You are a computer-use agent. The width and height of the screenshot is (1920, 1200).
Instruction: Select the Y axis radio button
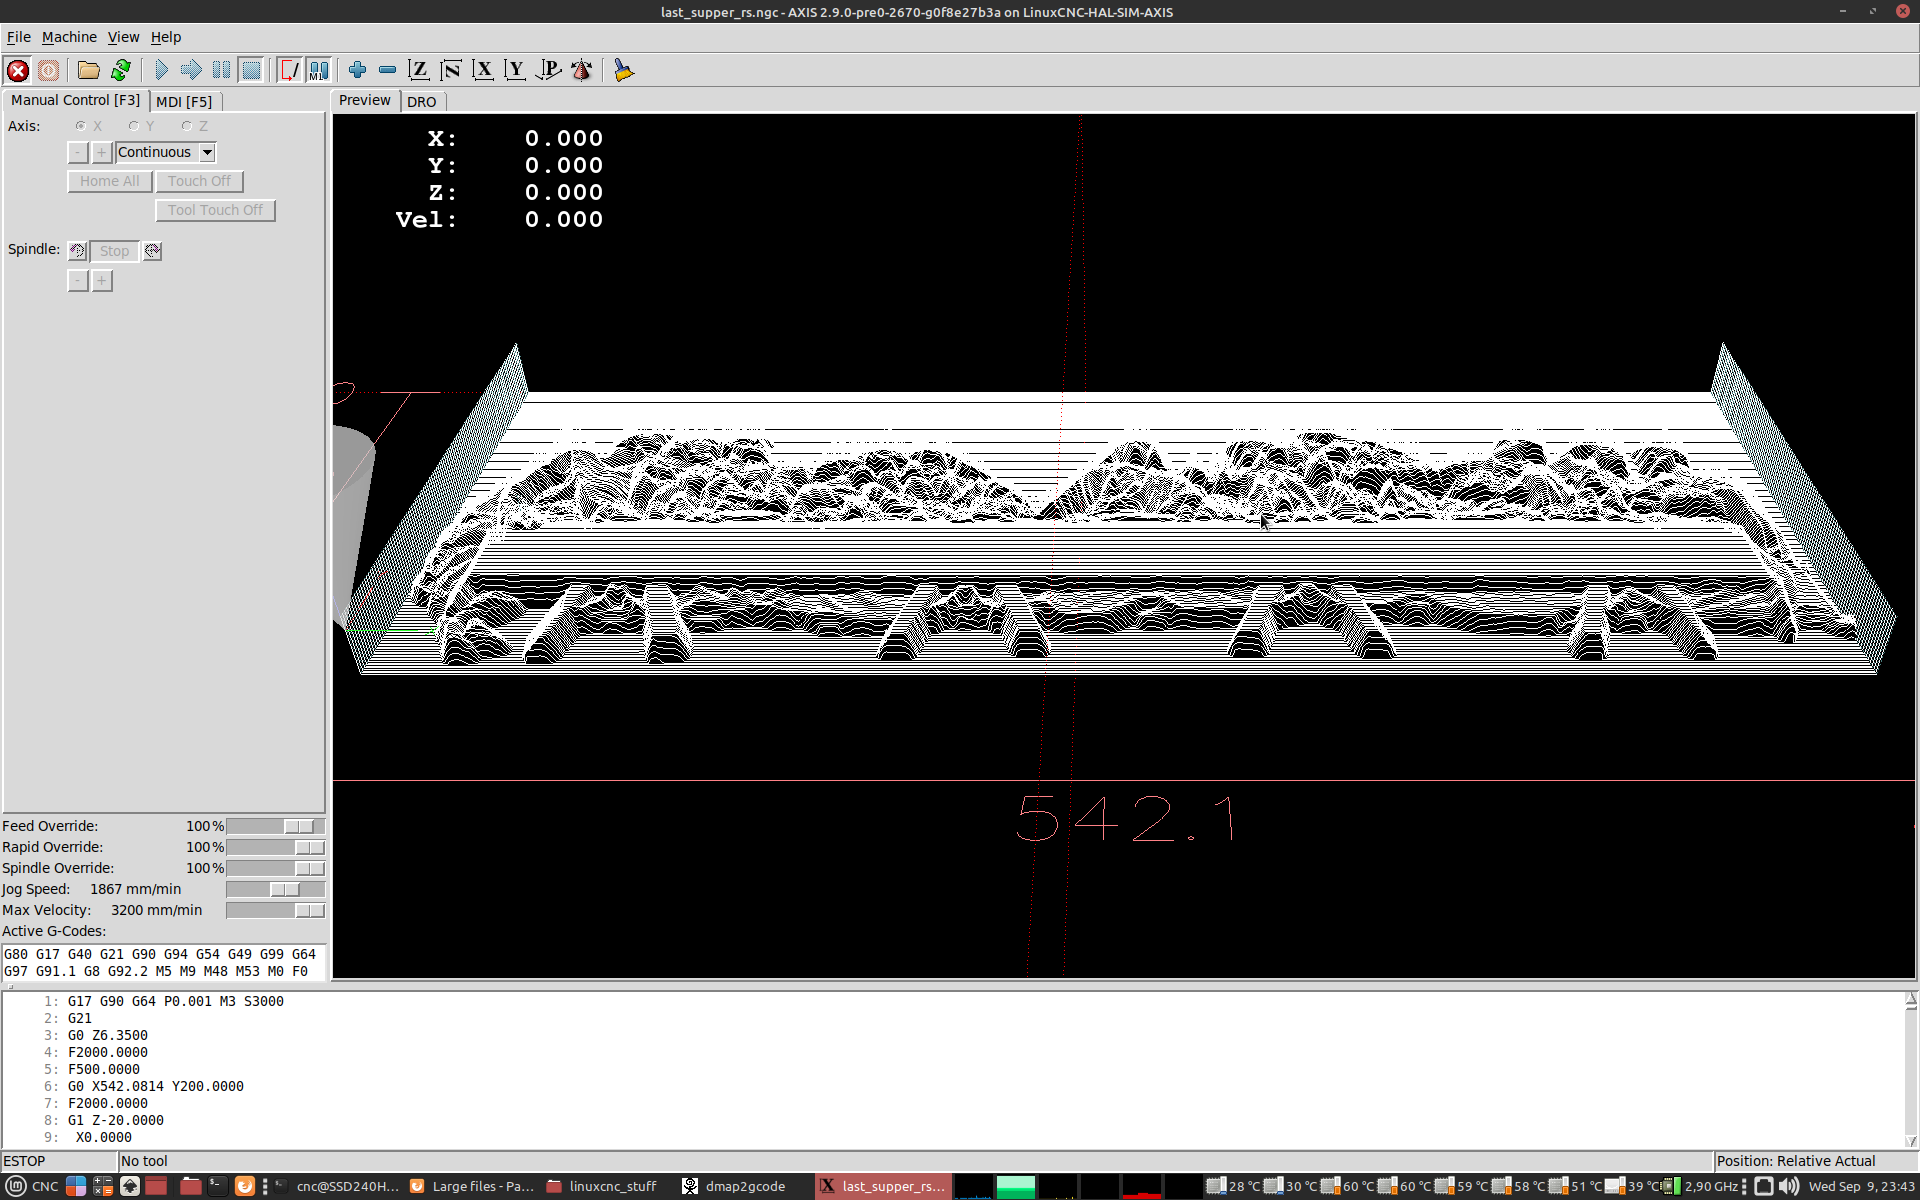pos(134,126)
